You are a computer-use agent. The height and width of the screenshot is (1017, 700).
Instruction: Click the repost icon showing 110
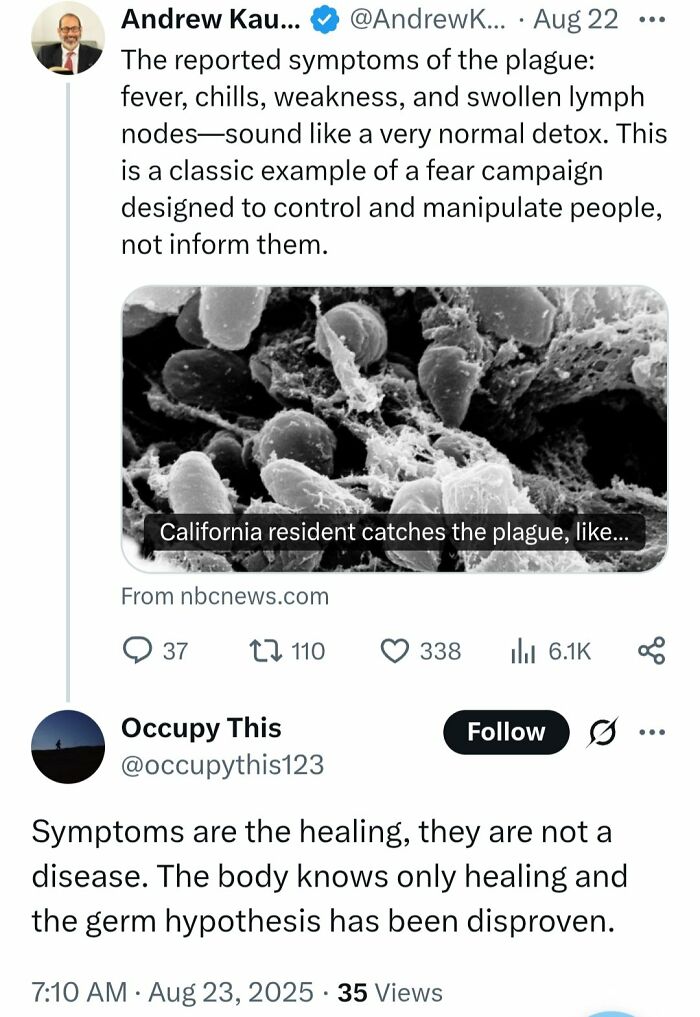[x=265, y=651]
